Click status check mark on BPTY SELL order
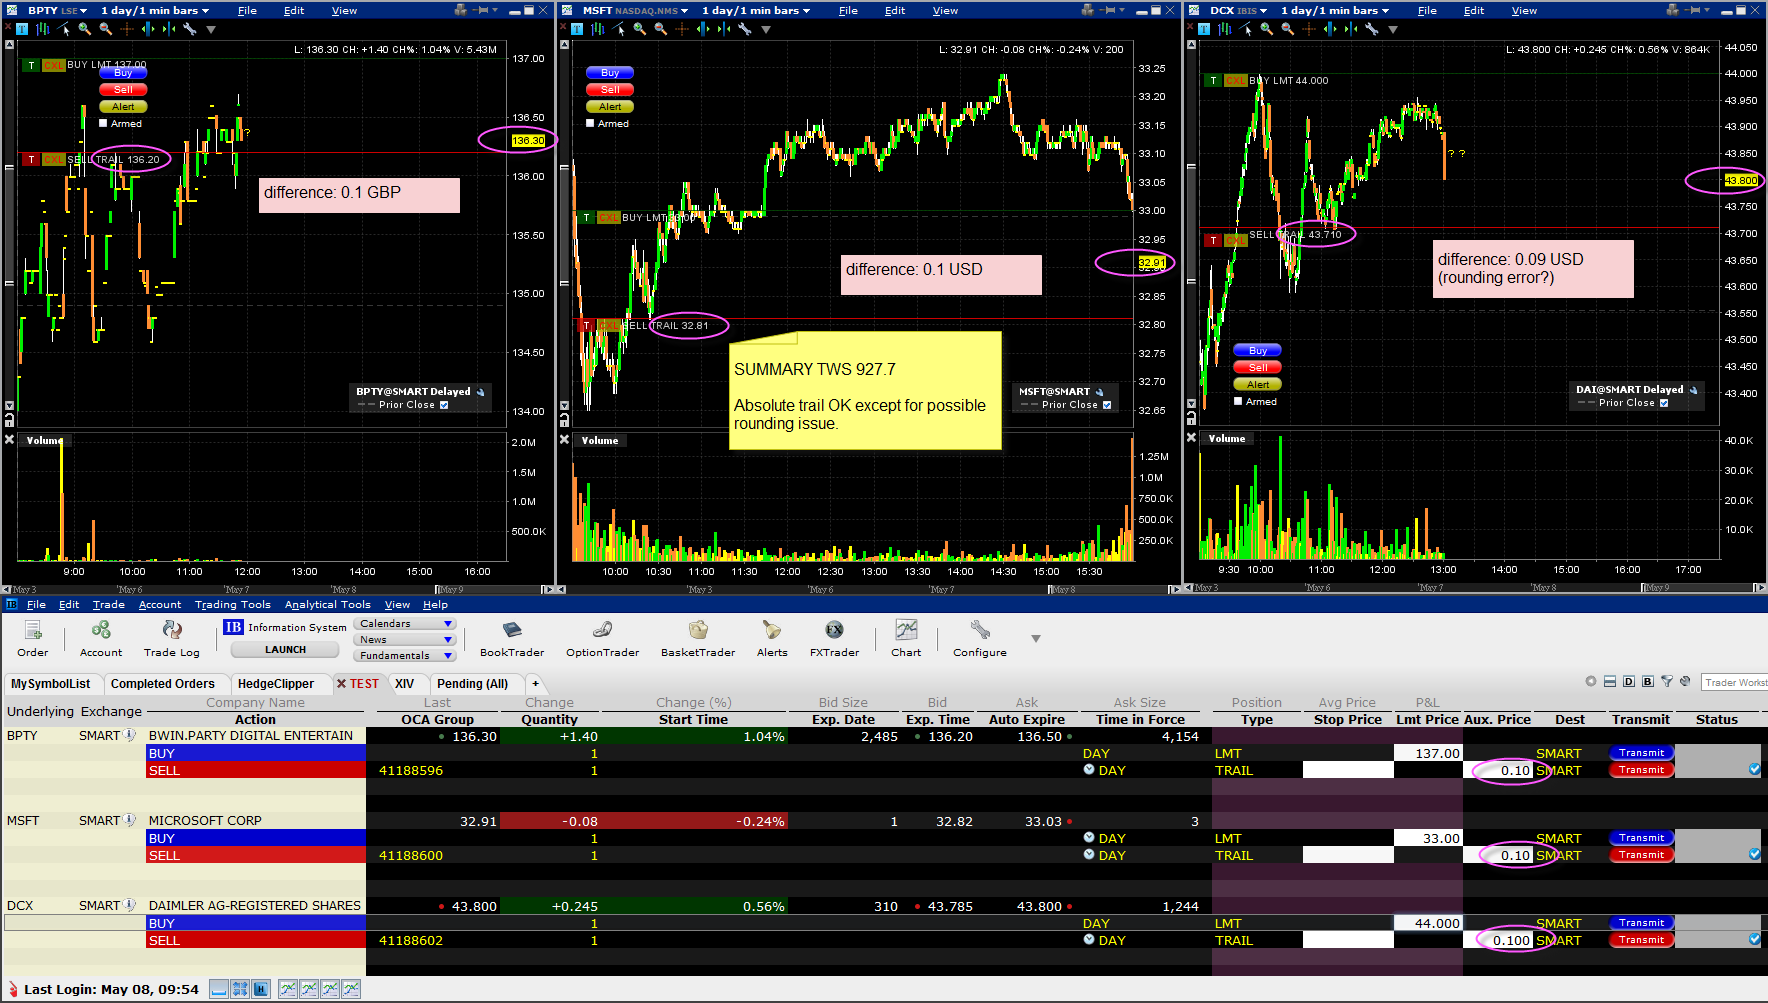Screen dimensions: 1768x1003 (x=1754, y=770)
